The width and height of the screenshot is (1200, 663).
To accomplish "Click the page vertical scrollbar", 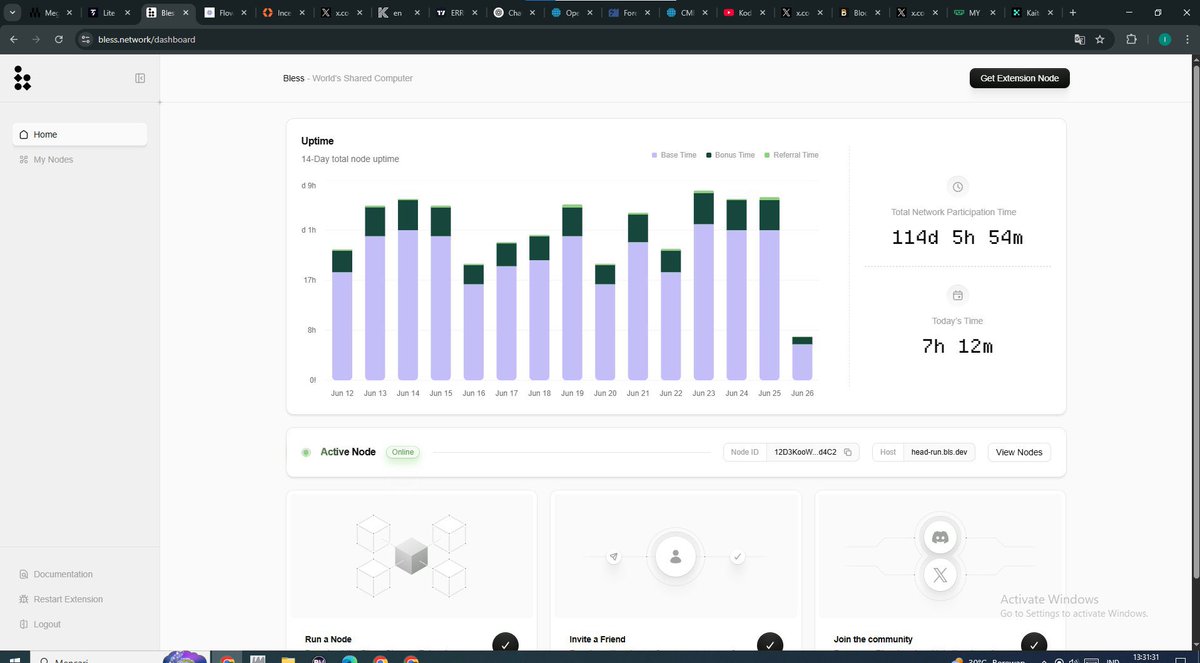I will click(1195, 320).
